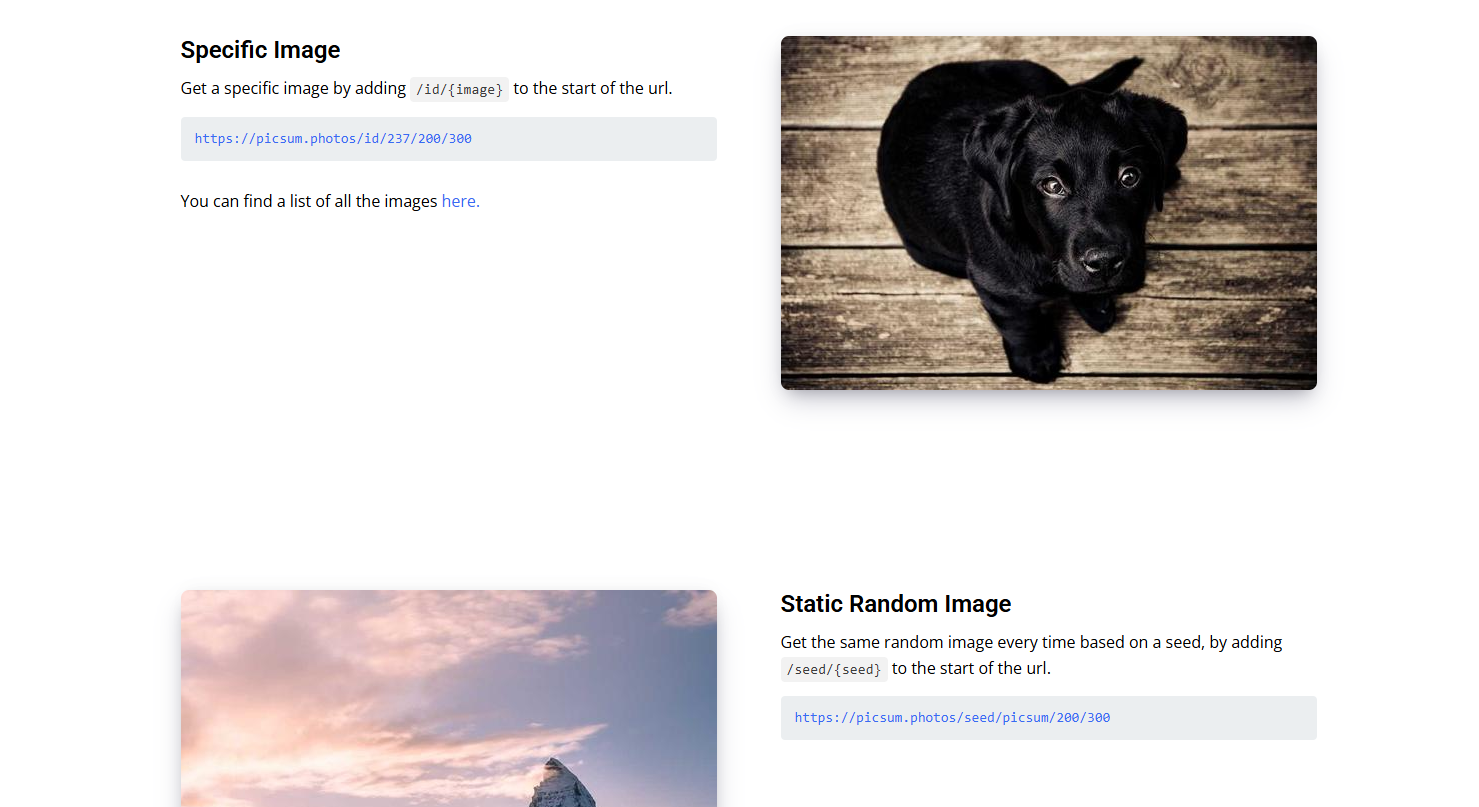Select the black puppy image
Image resolution: width=1479 pixels, height=807 pixels.
[1048, 213]
